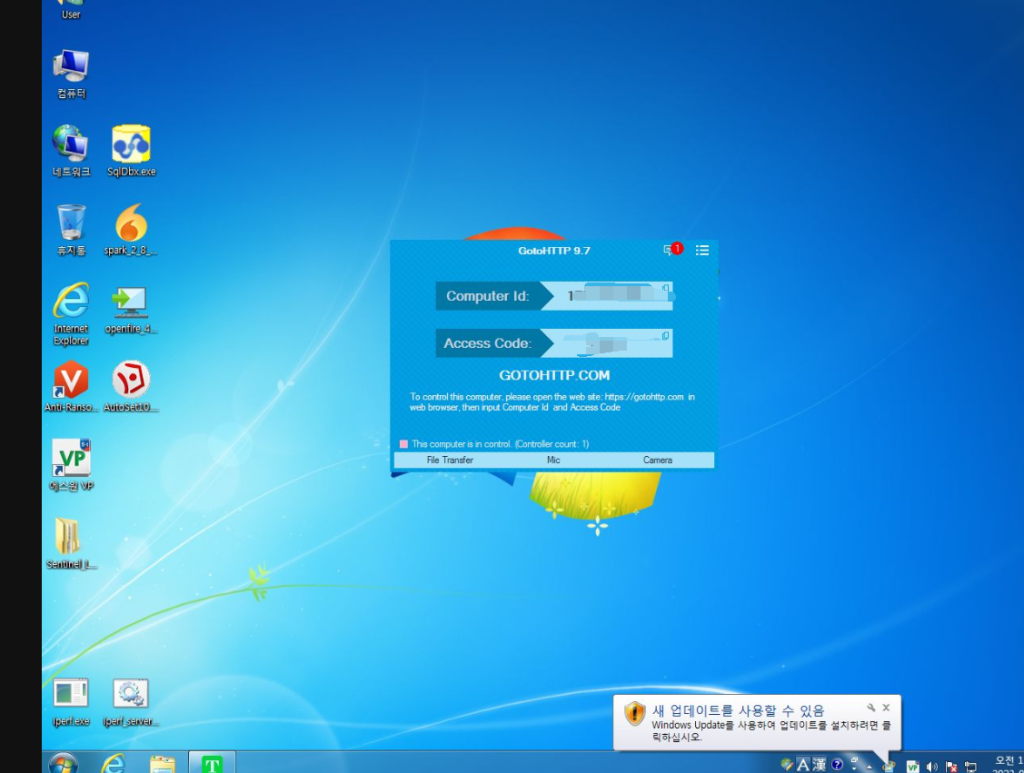Select the Internet Explorer desktop icon
Viewport: 1024px width, 773px height.
(x=71, y=314)
